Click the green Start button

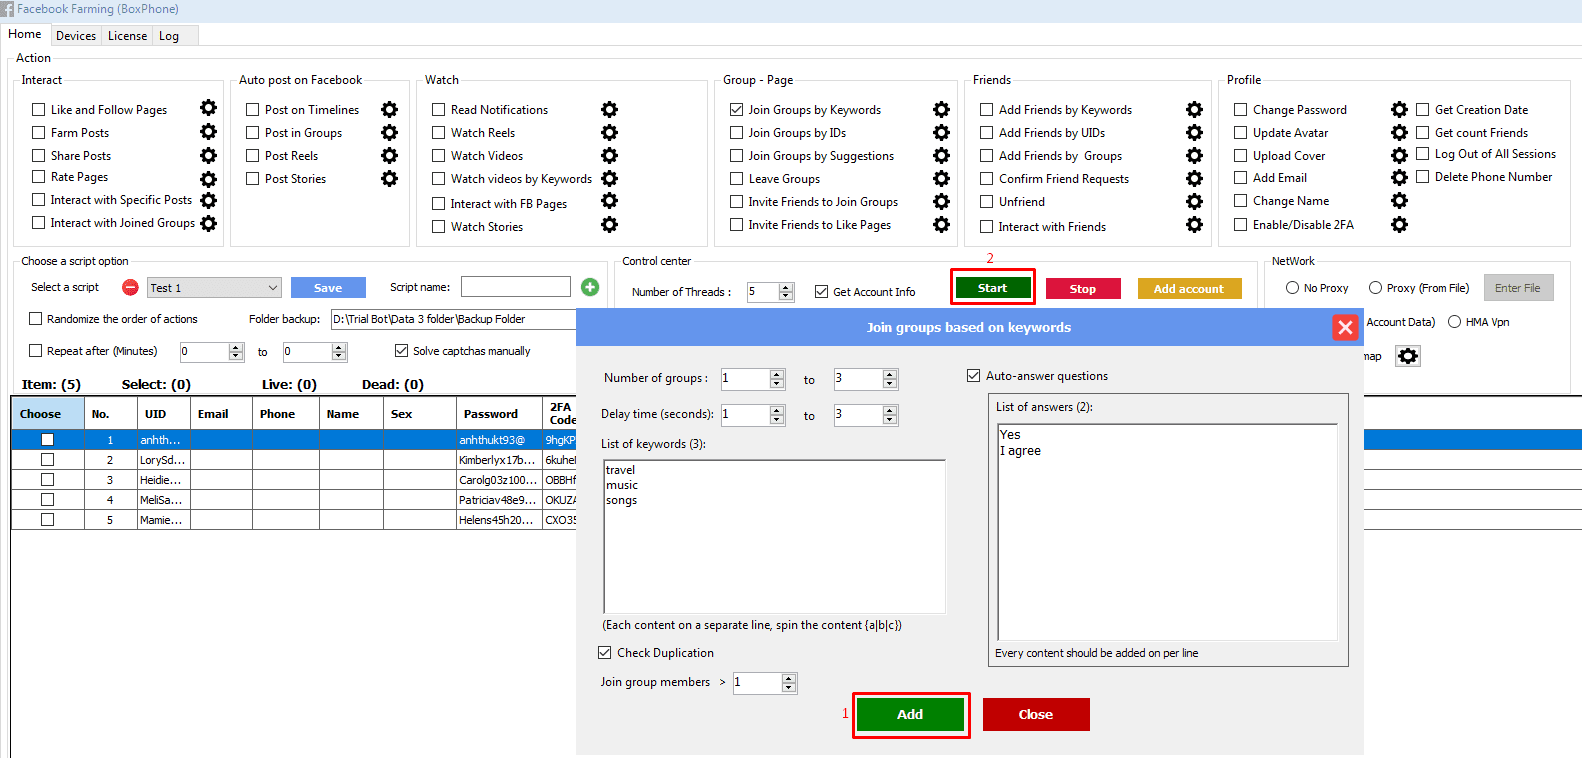pos(992,288)
